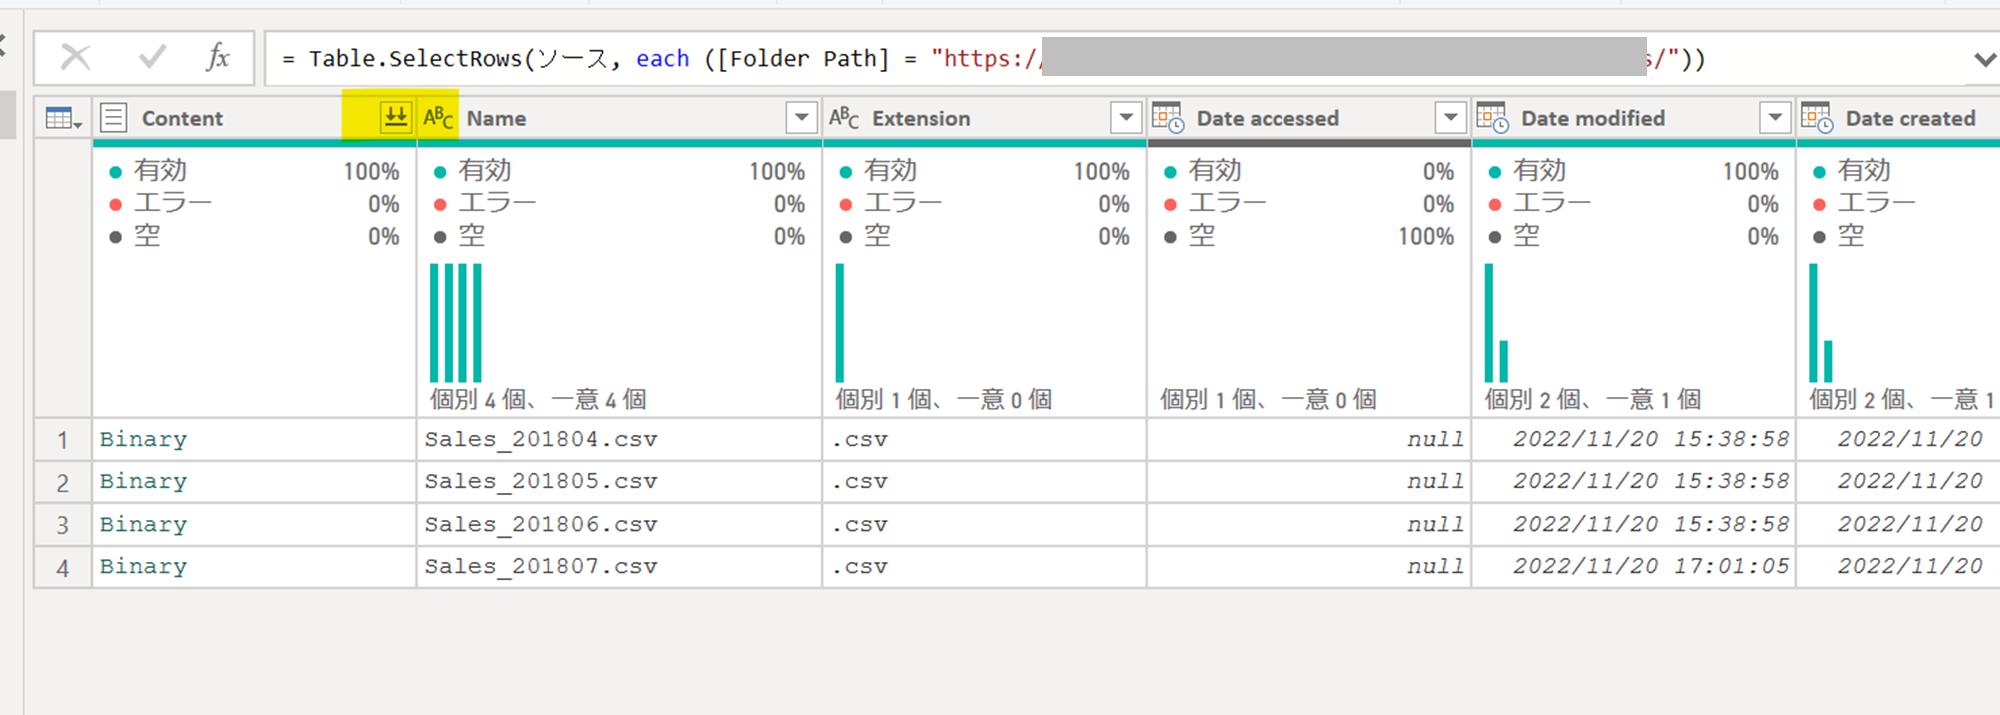Change the Date created column datetime type icon
This screenshot has width=2000, height=715.
coord(1817,118)
